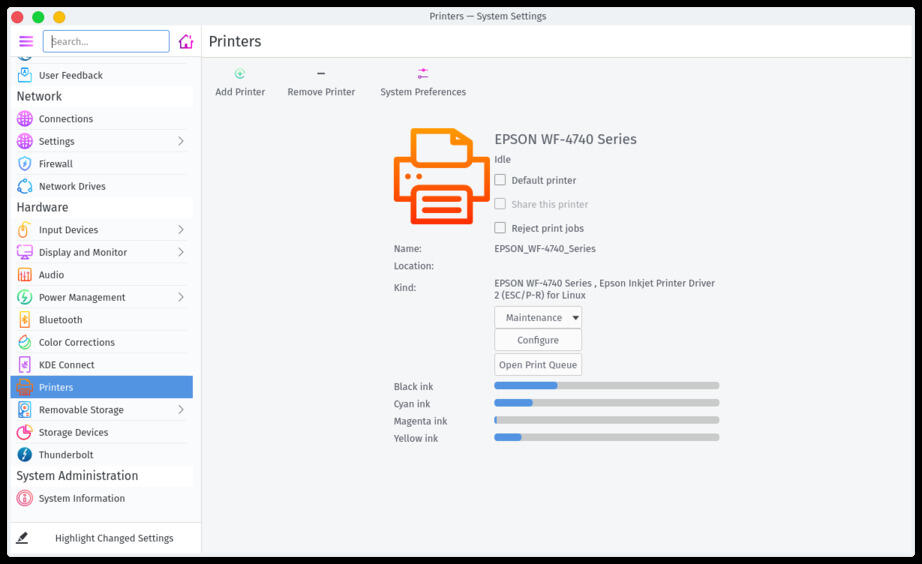Click the Thunderbolt icon in sidebar
The image size is (922, 564).
pos(25,455)
